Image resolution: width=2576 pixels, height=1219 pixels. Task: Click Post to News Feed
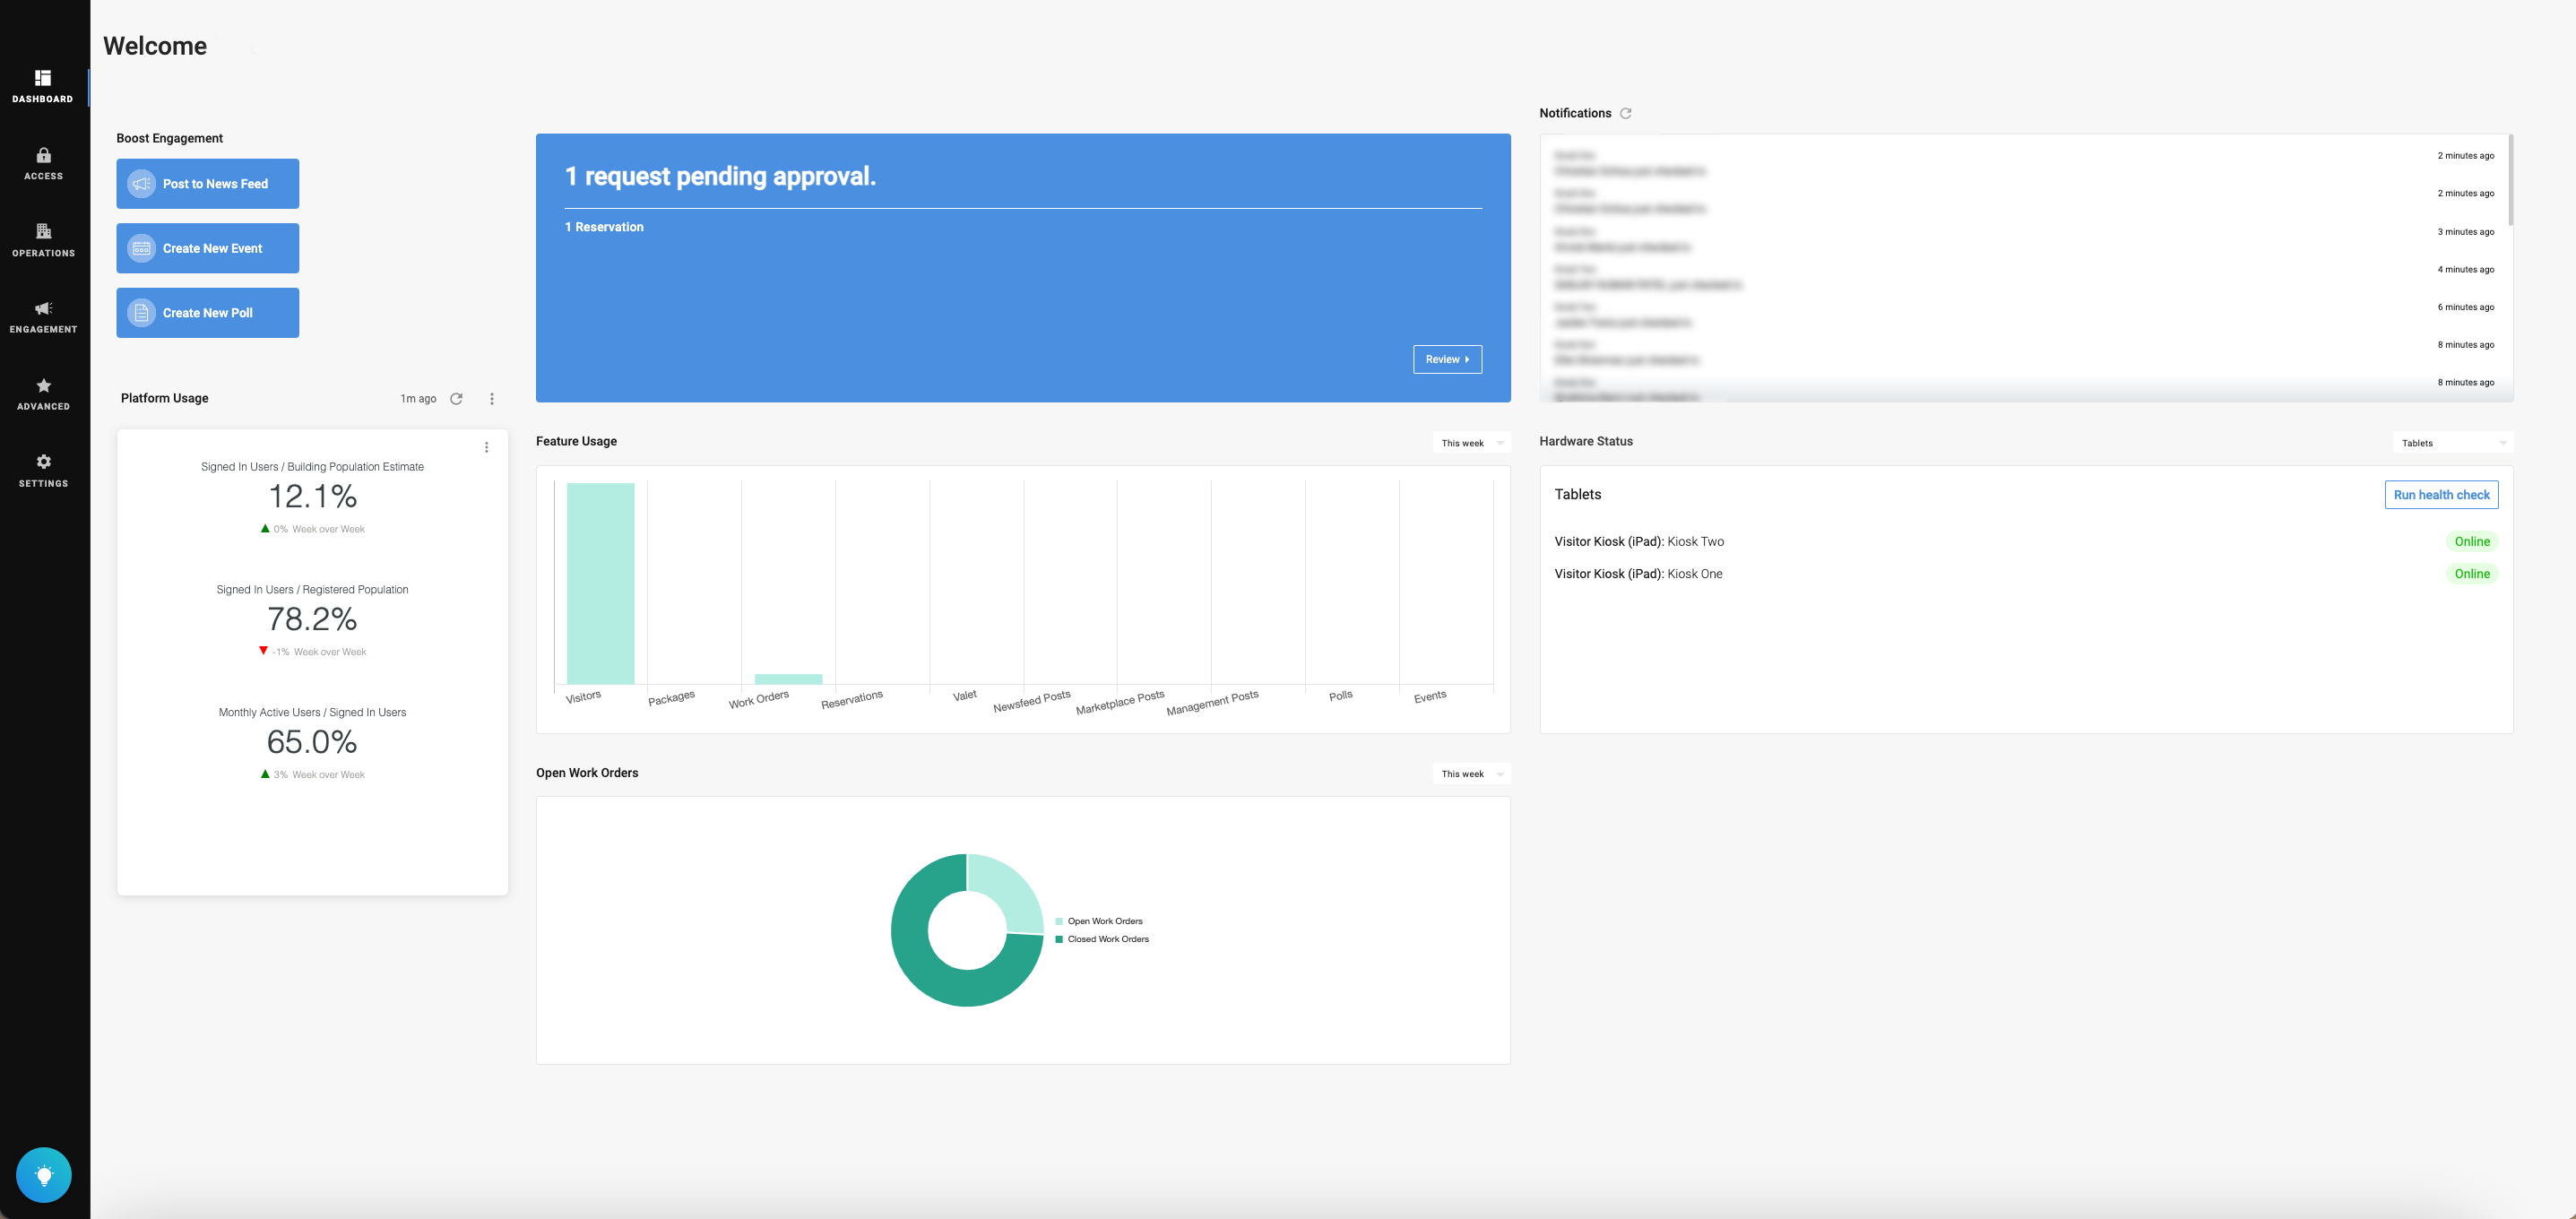coord(208,184)
